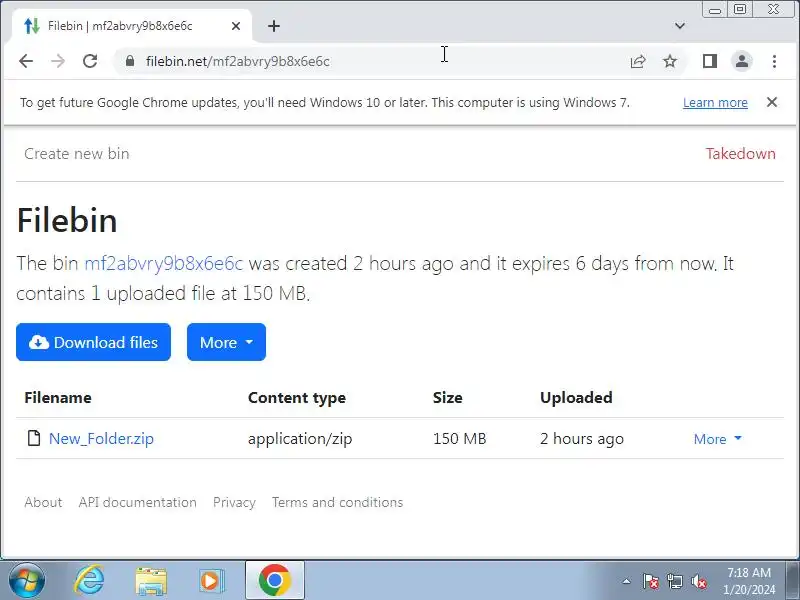Click the Download files button
The height and width of the screenshot is (600, 800).
[x=93, y=342]
